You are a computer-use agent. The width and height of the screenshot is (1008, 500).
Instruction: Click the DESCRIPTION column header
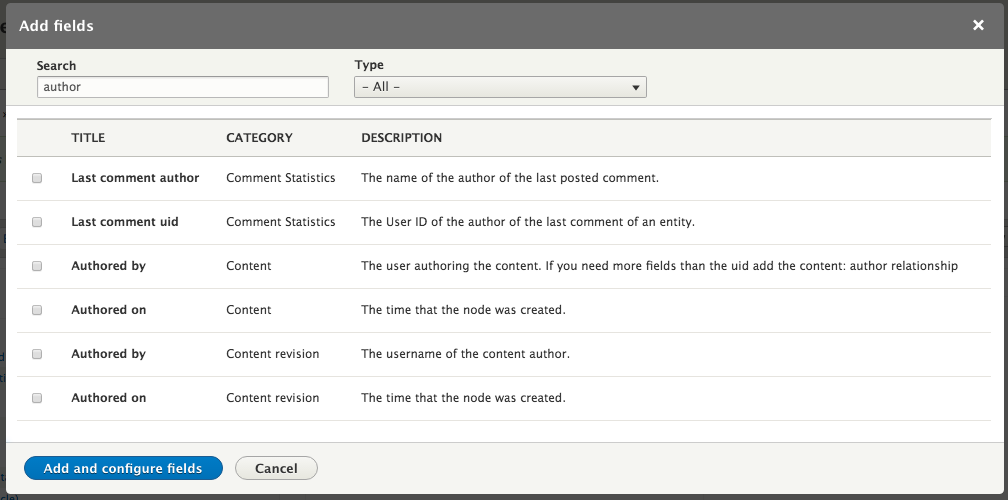401,138
